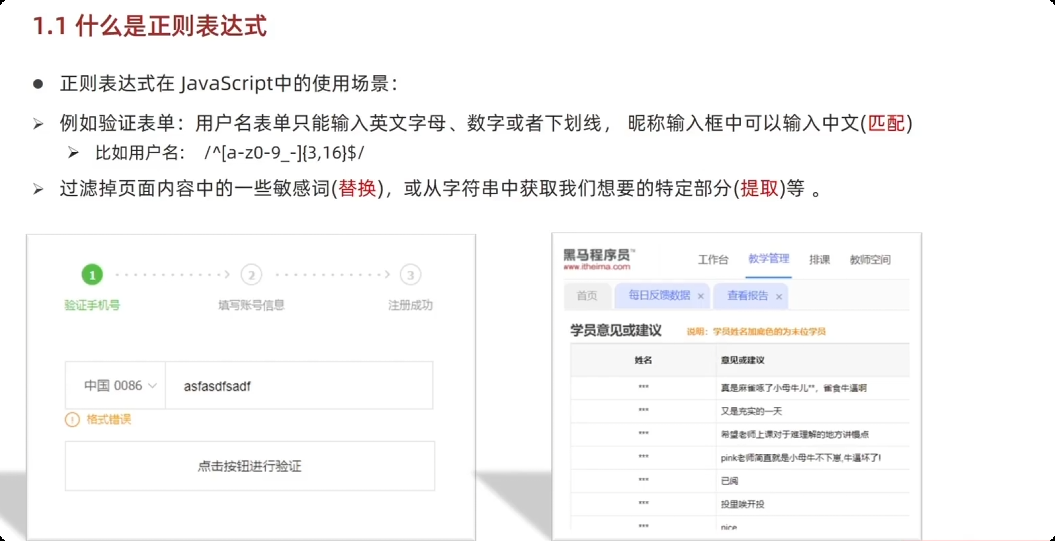Click the 验证手机号 step label
Viewport: 1055px width, 541px height.
tap(92, 305)
